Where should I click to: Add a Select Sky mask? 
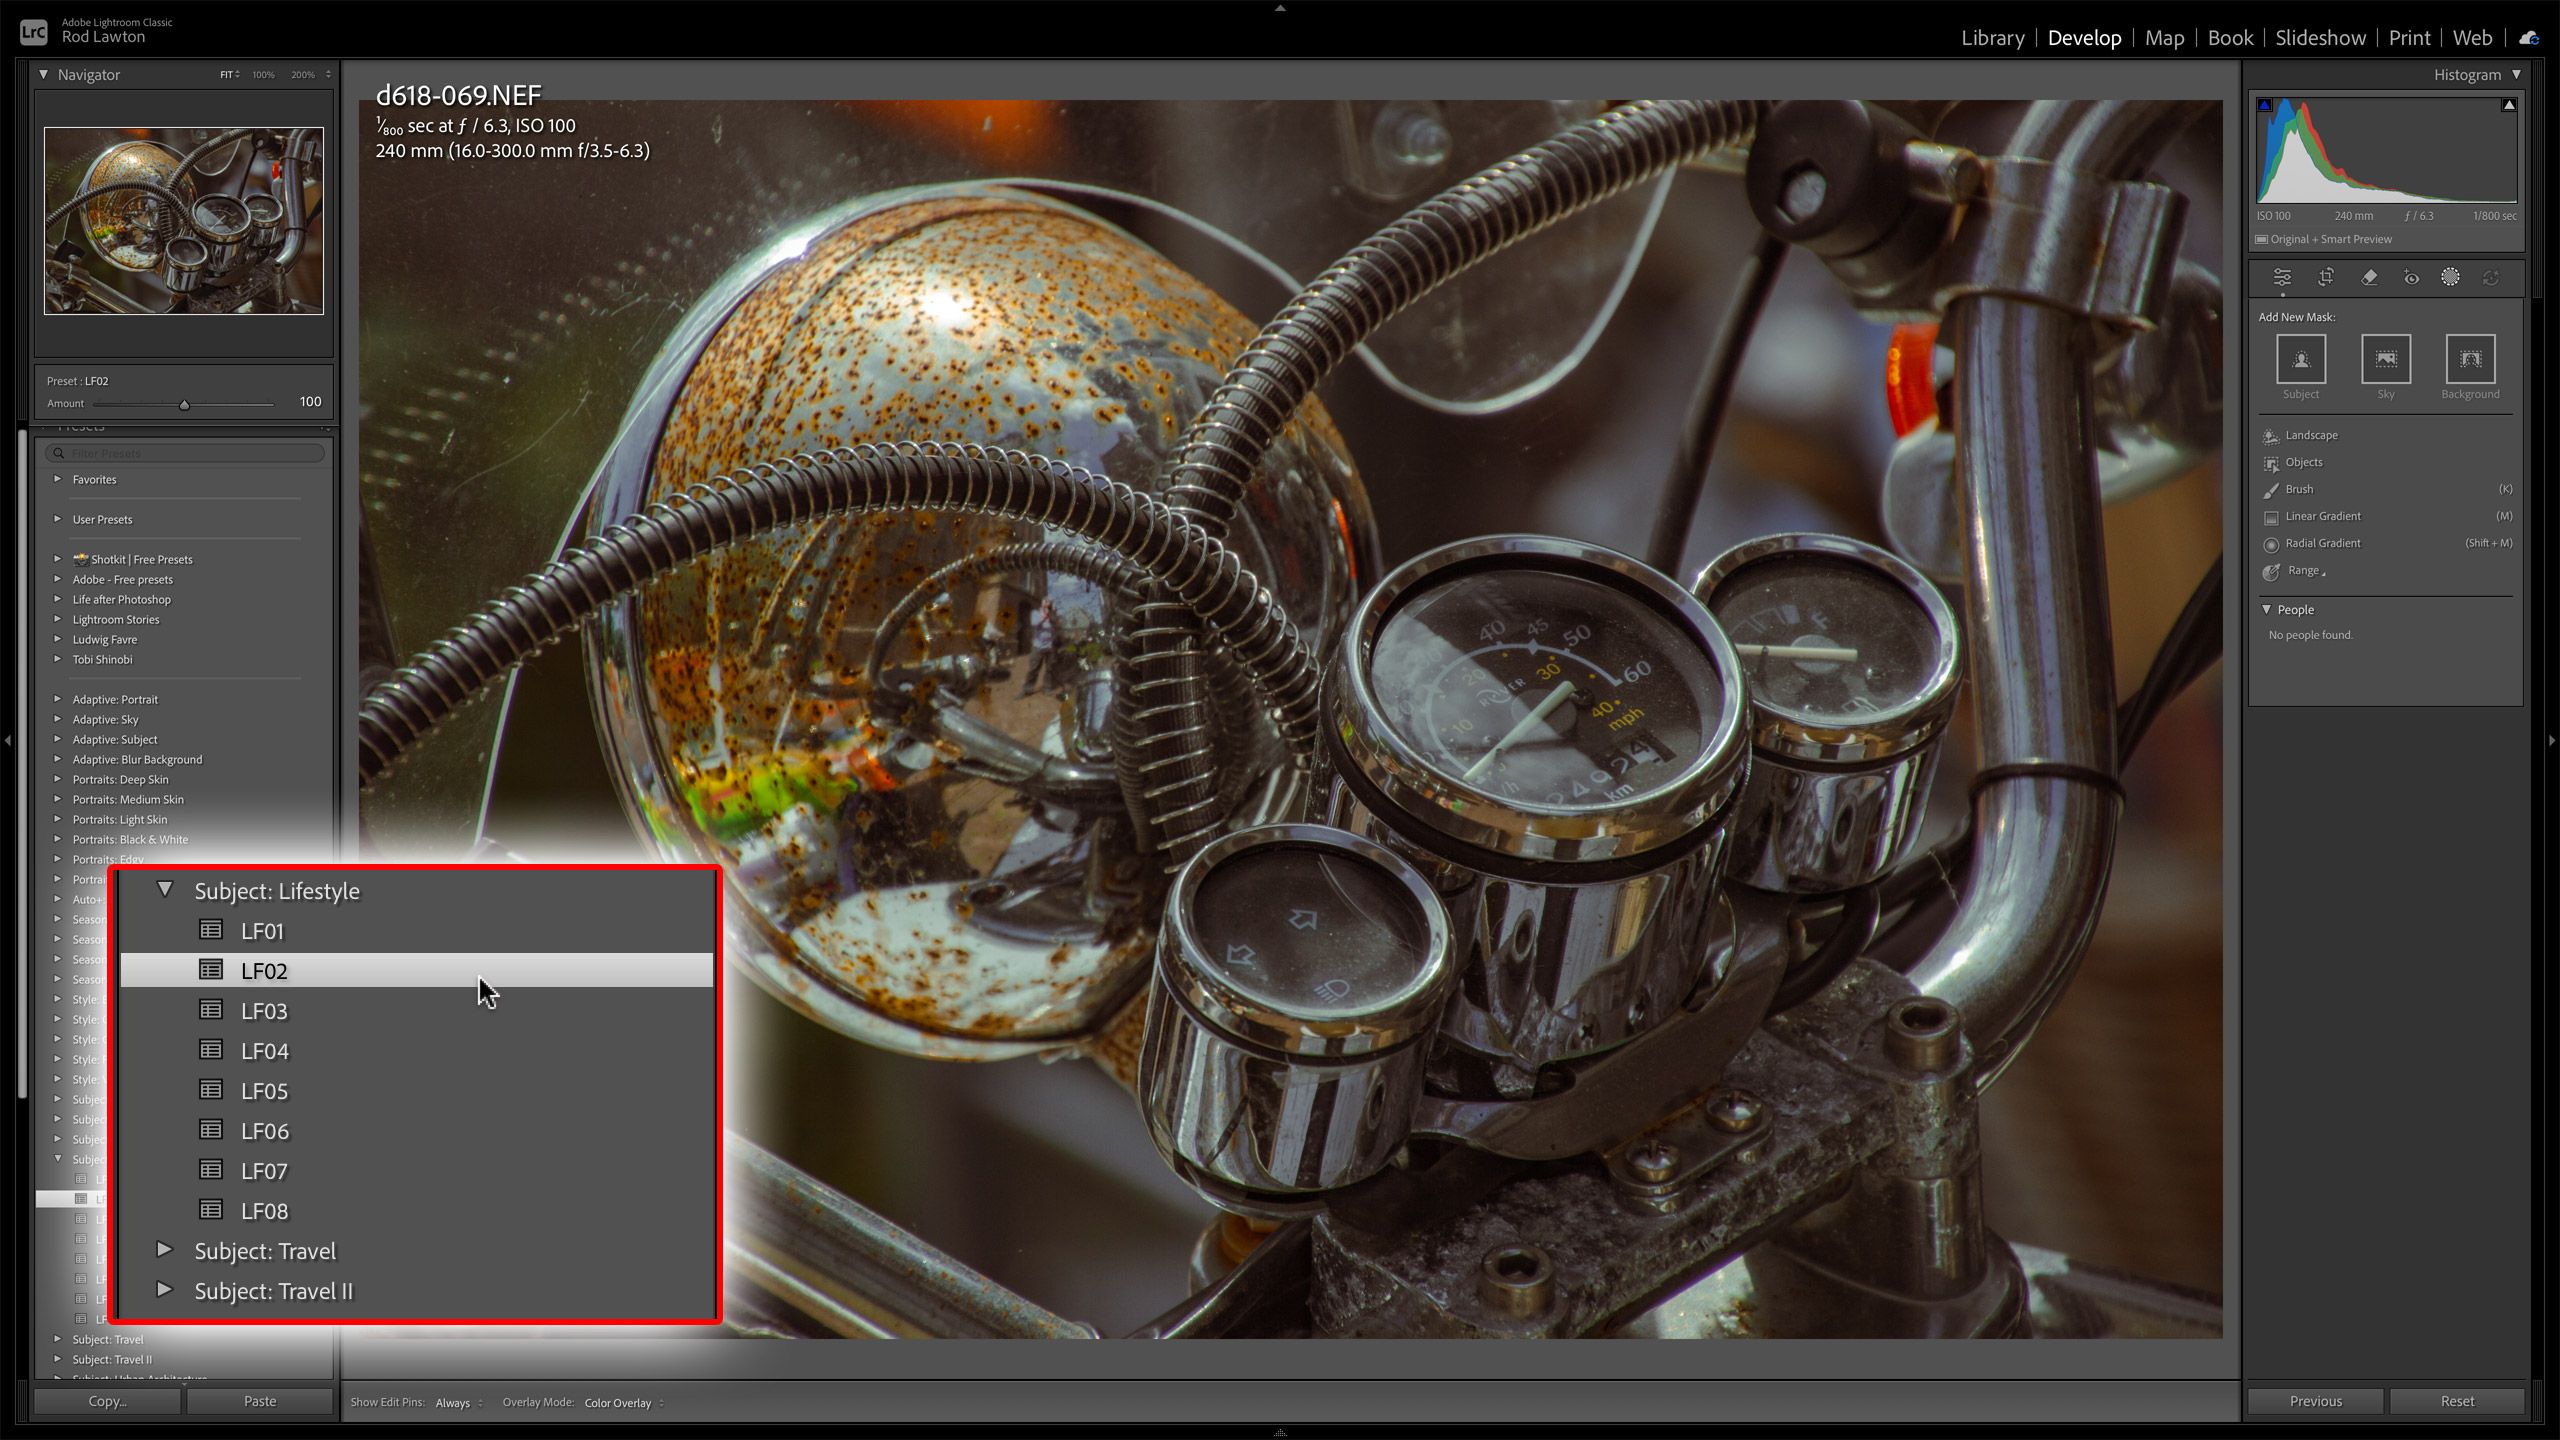pyautogui.click(x=2385, y=359)
